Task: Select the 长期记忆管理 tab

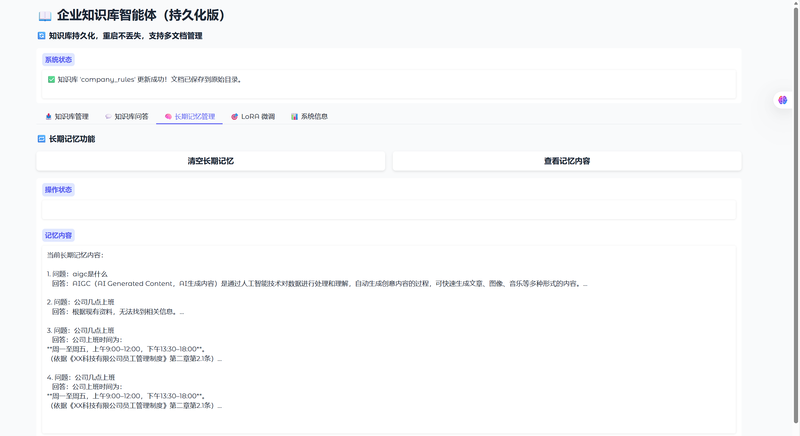Action: 189,116
